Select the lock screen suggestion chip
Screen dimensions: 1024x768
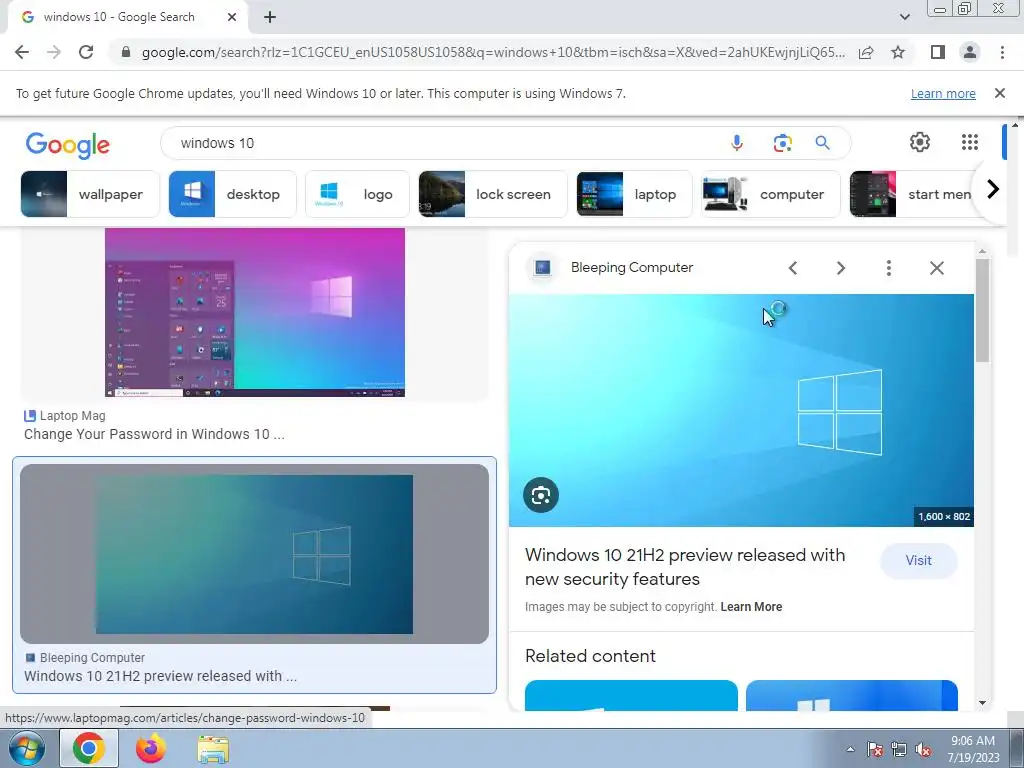pyautogui.click(x=493, y=194)
